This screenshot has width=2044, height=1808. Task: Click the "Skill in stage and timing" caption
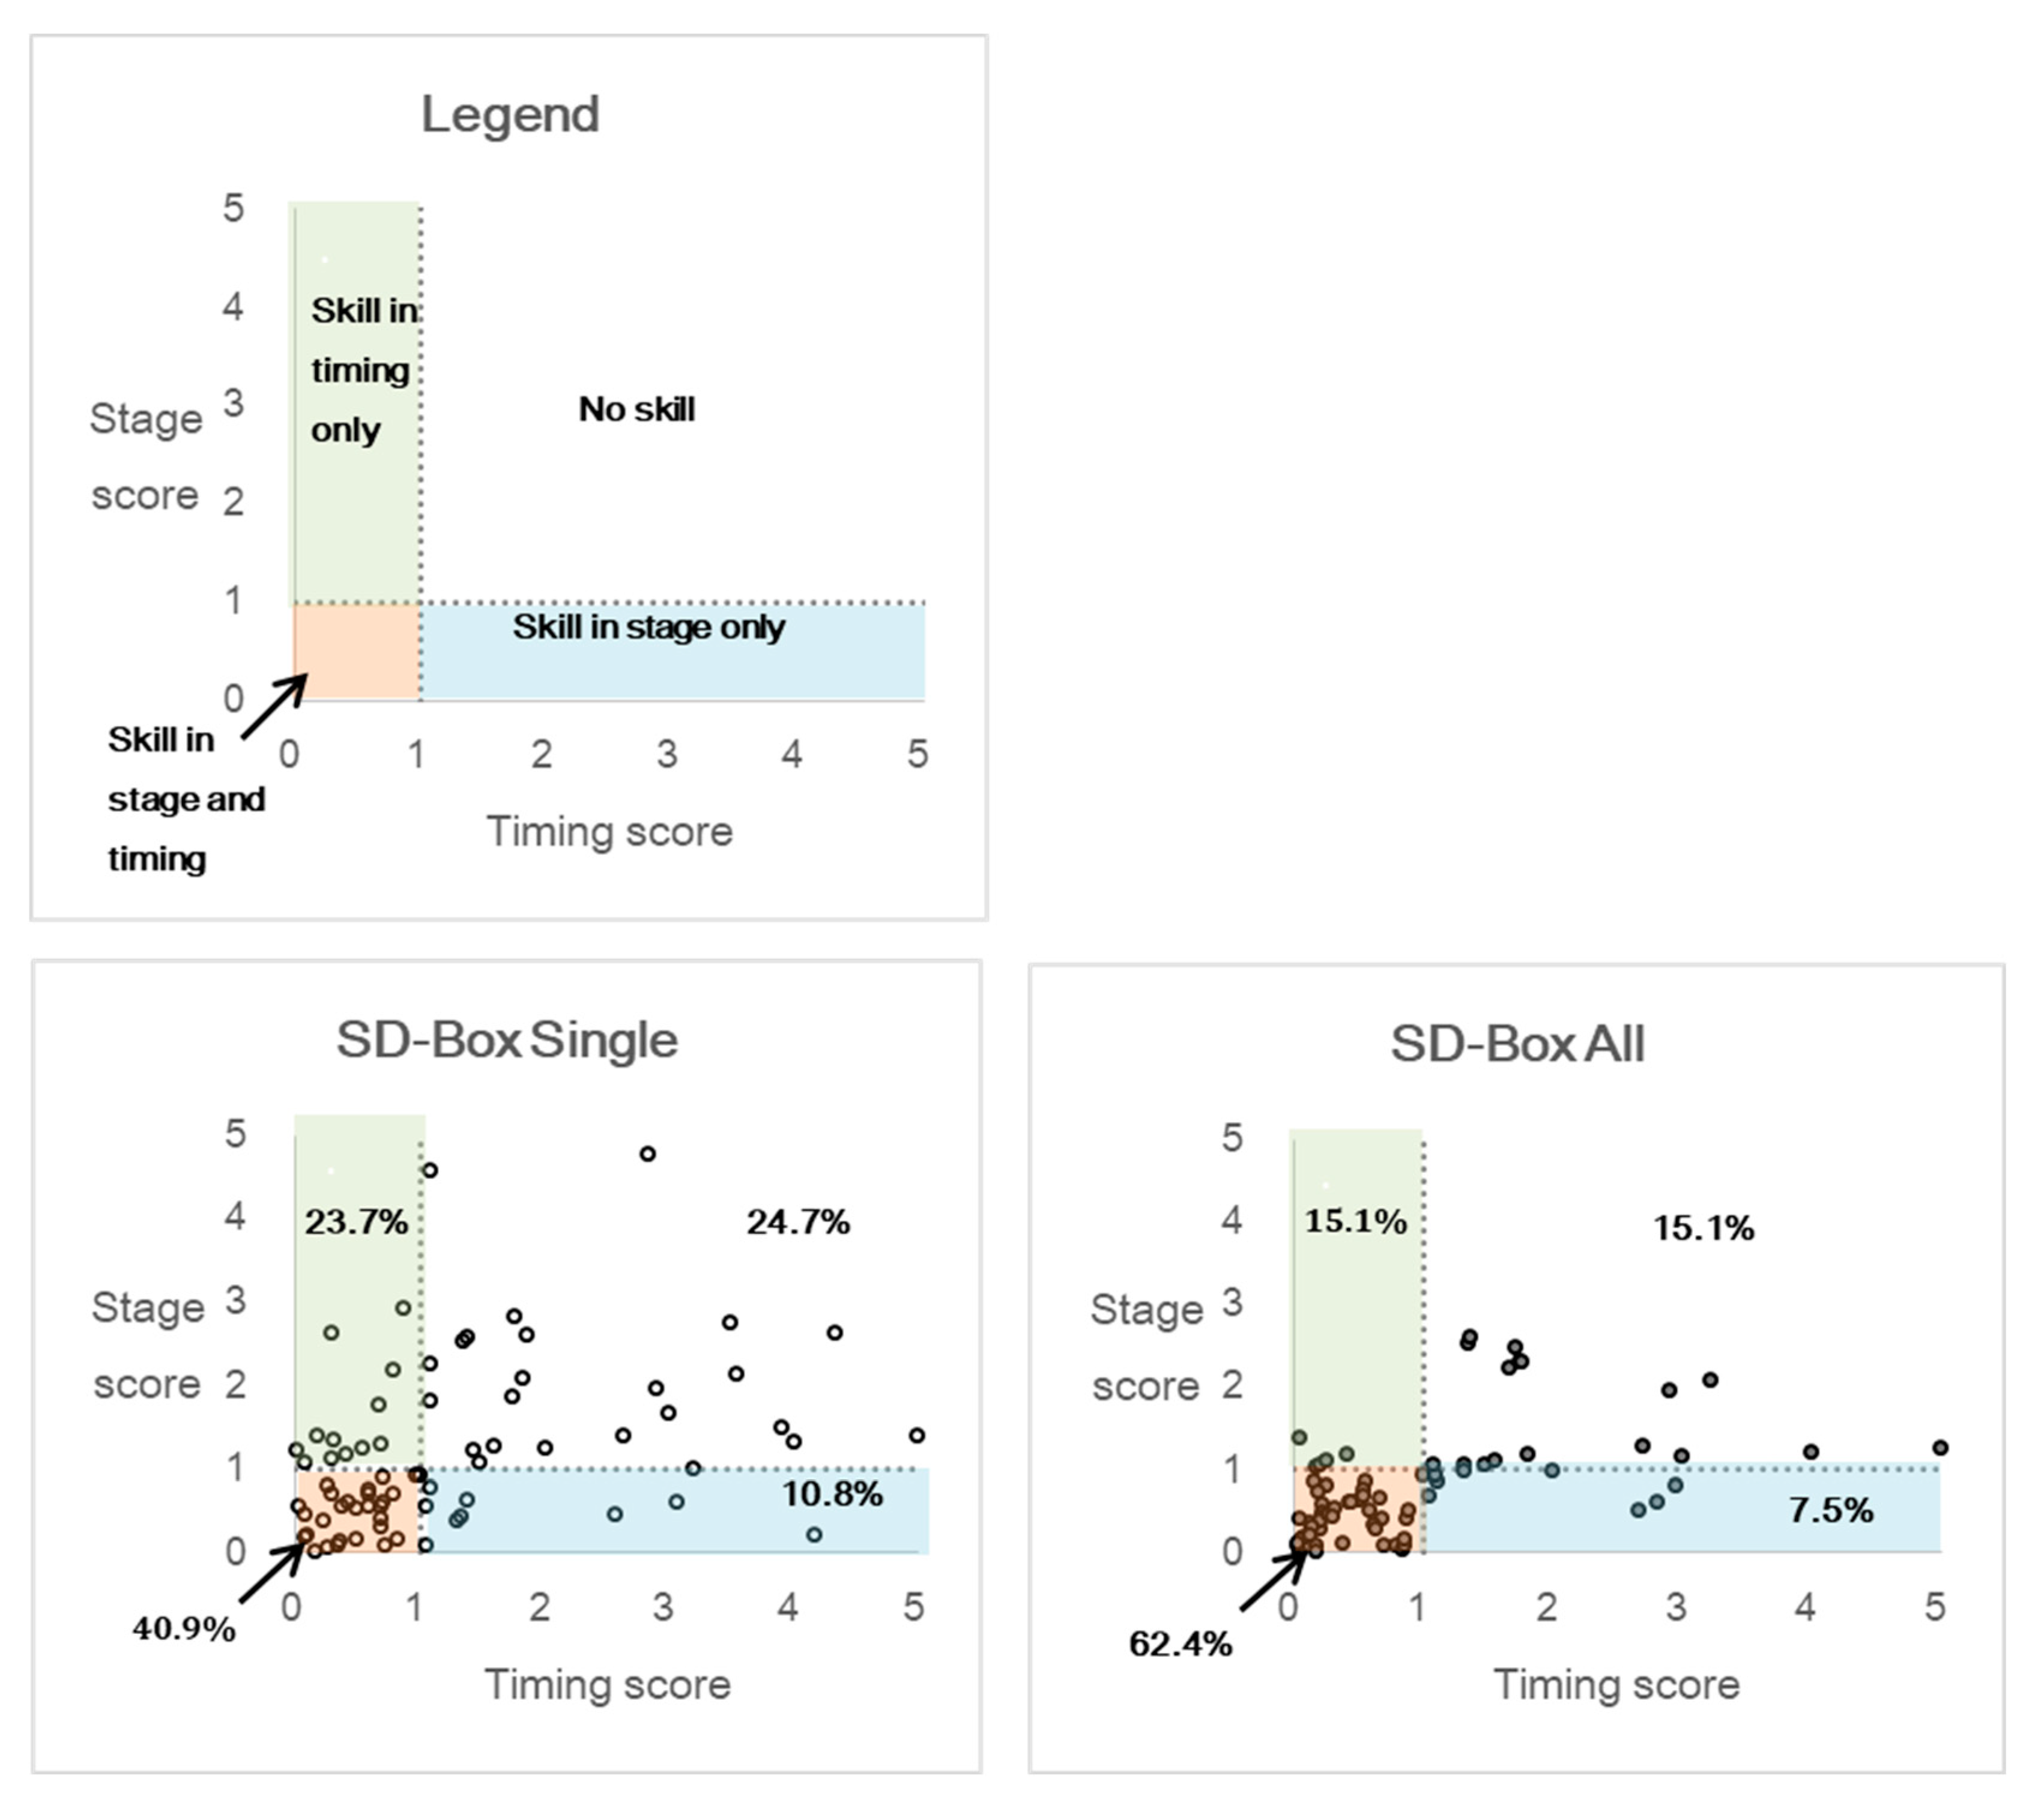point(185,799)
